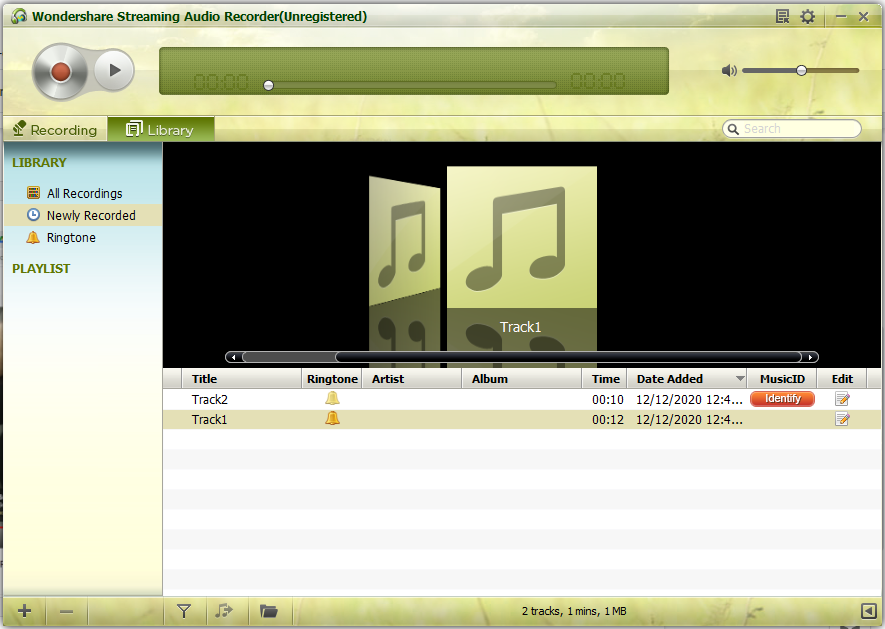This screenshot has height=629, width=885.
Task: Switch to the Recording tab
Action: point(55,129)
